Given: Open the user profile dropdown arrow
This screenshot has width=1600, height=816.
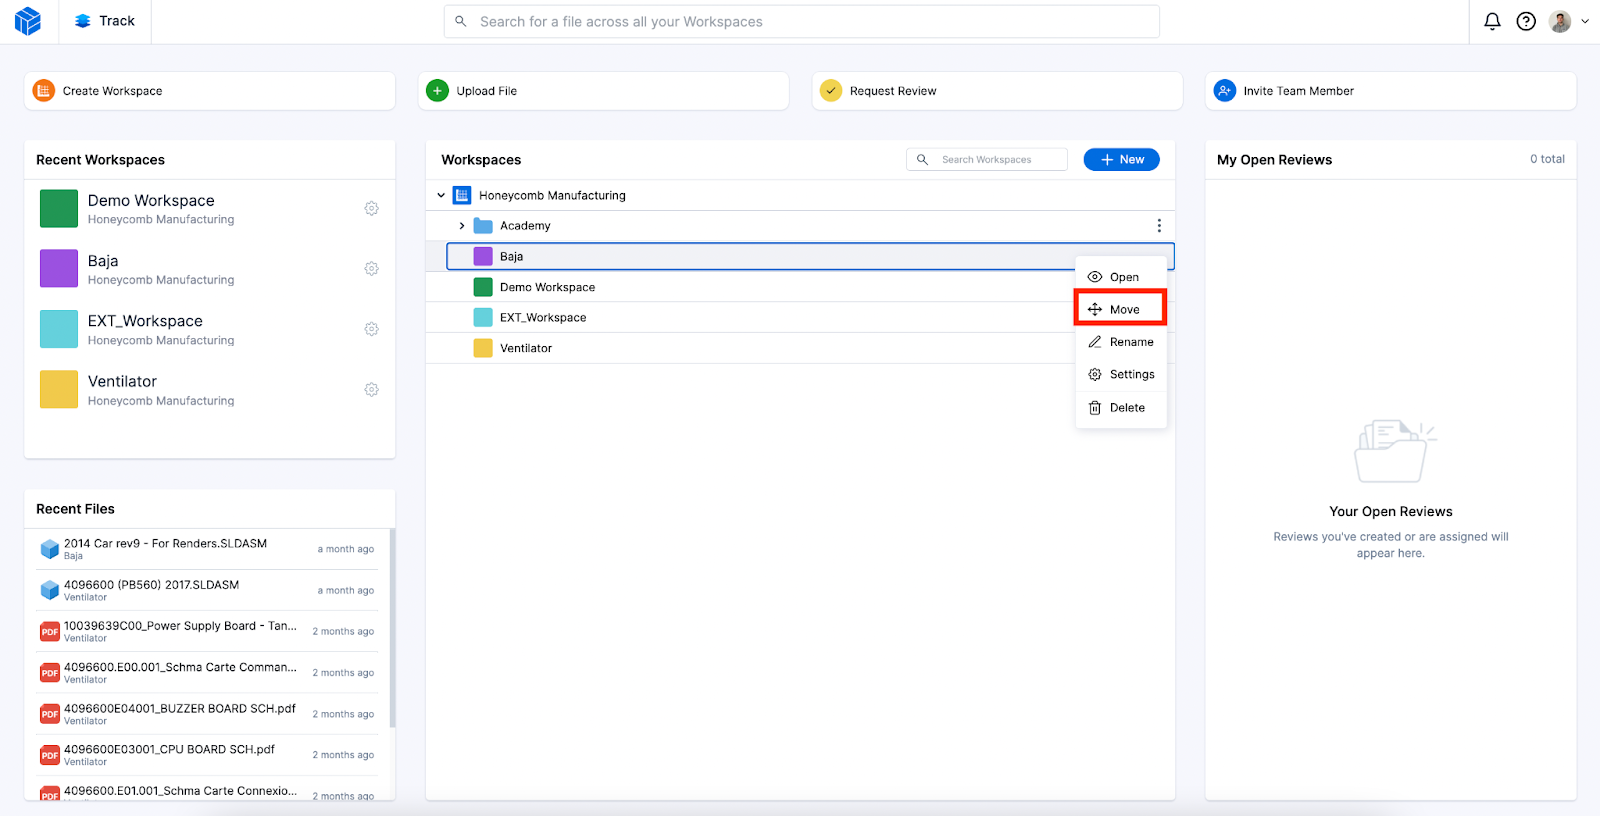Looking at the screenshot, I should (x=1585, y=21).
